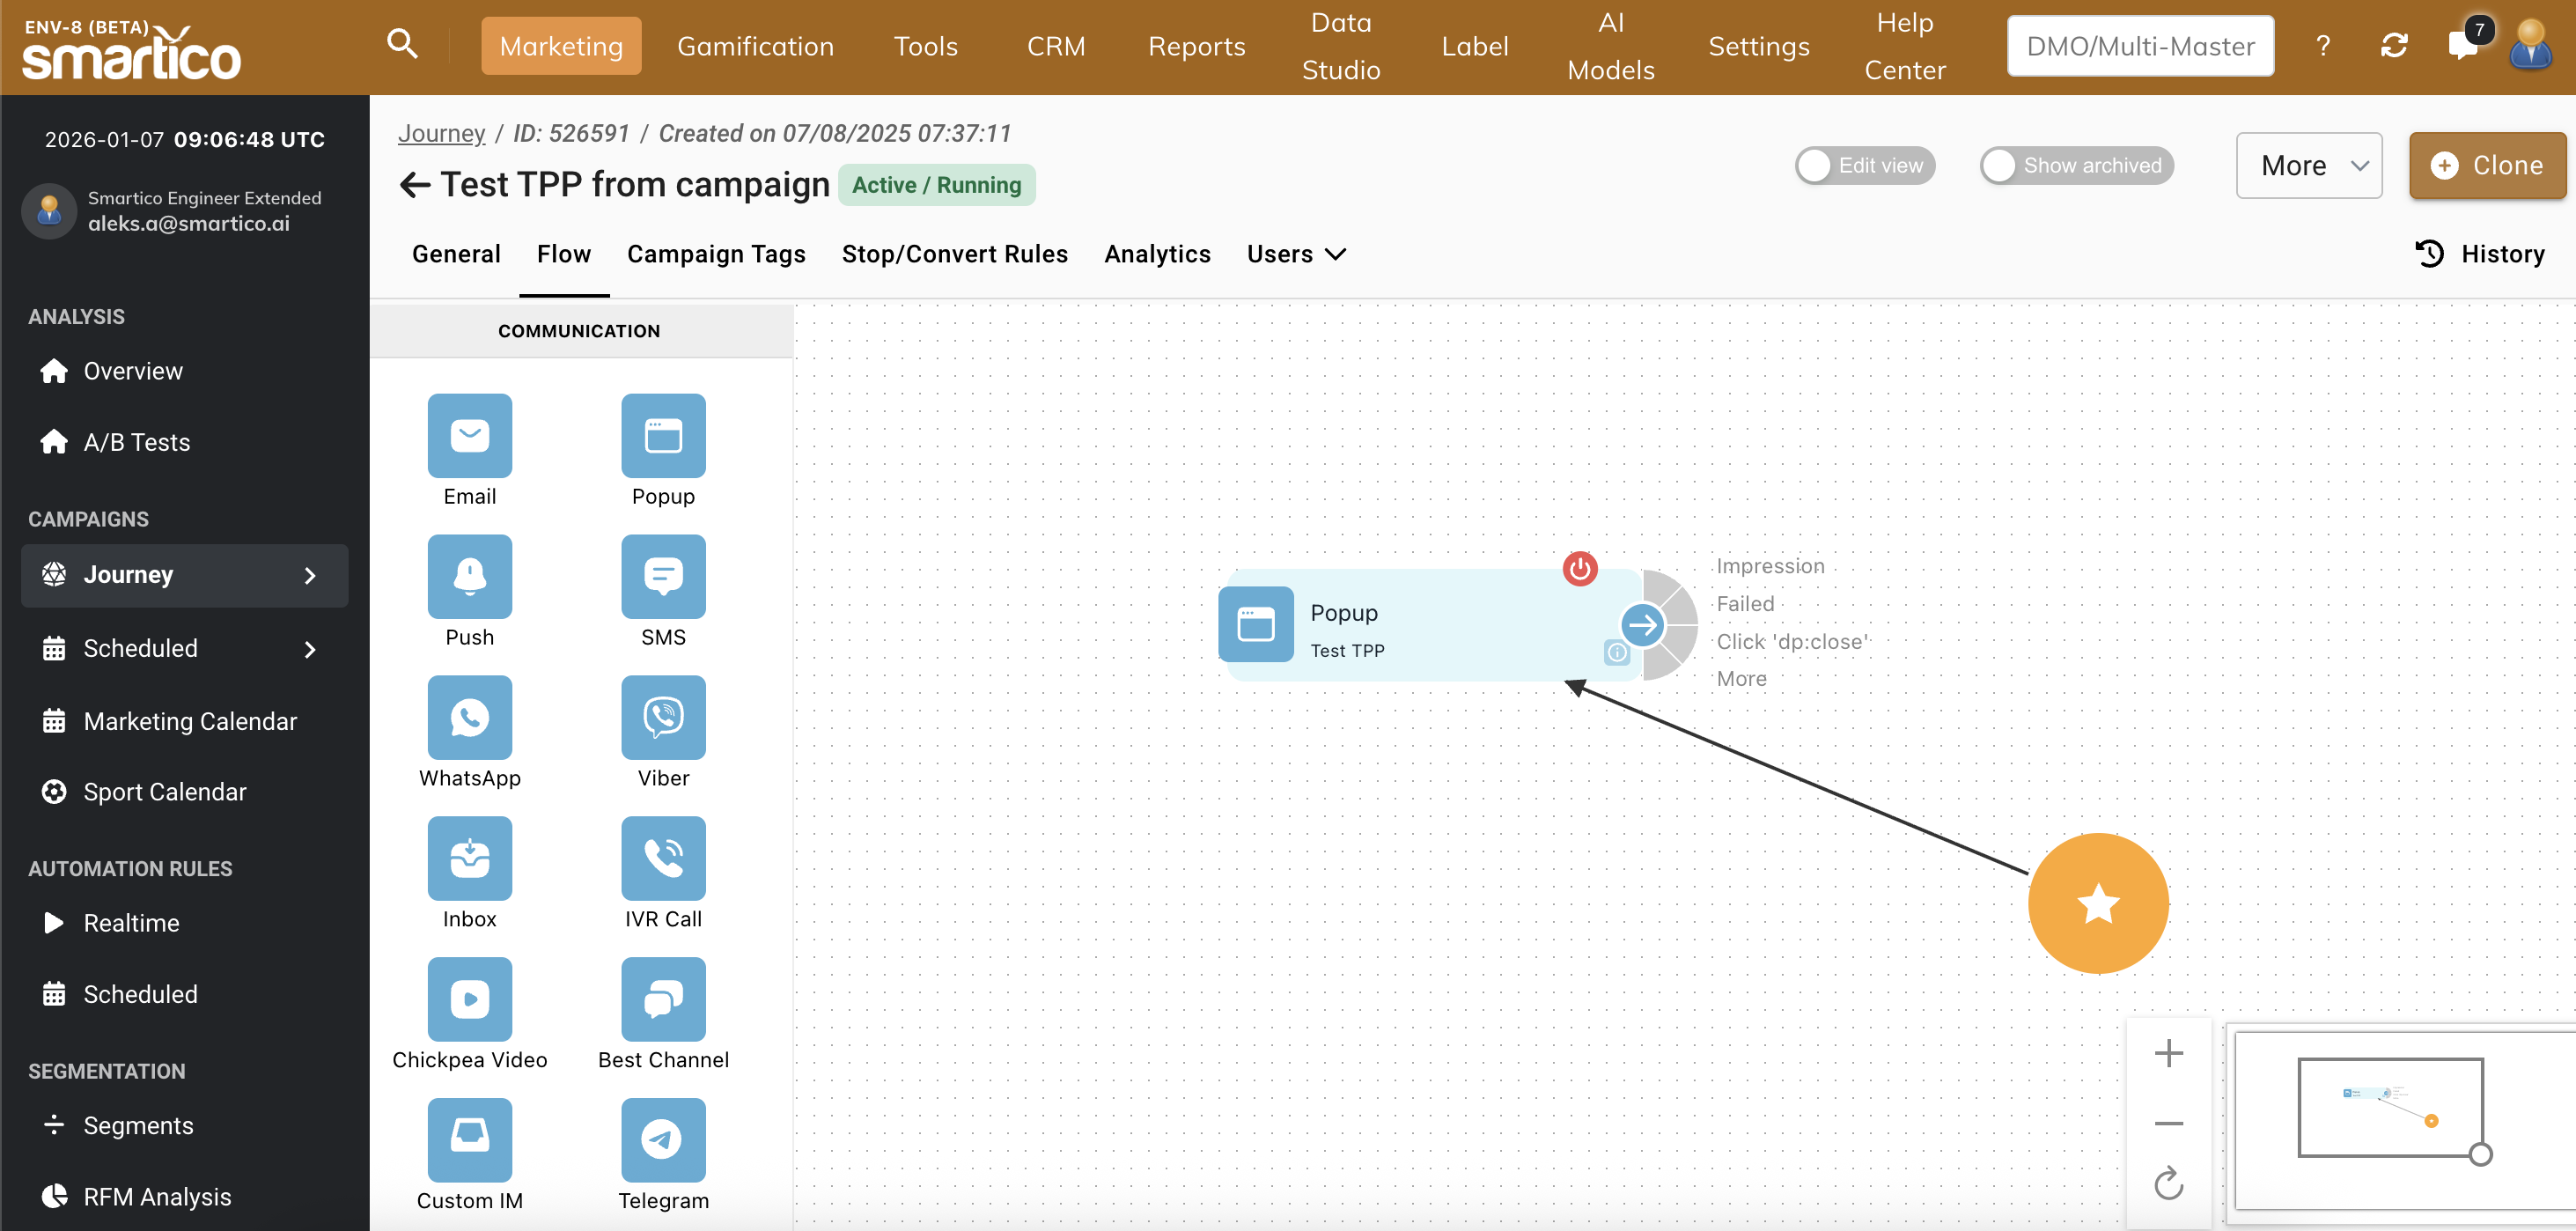
Task: Click the reset view rotate icon
Action: (x=2168, y=1183)
